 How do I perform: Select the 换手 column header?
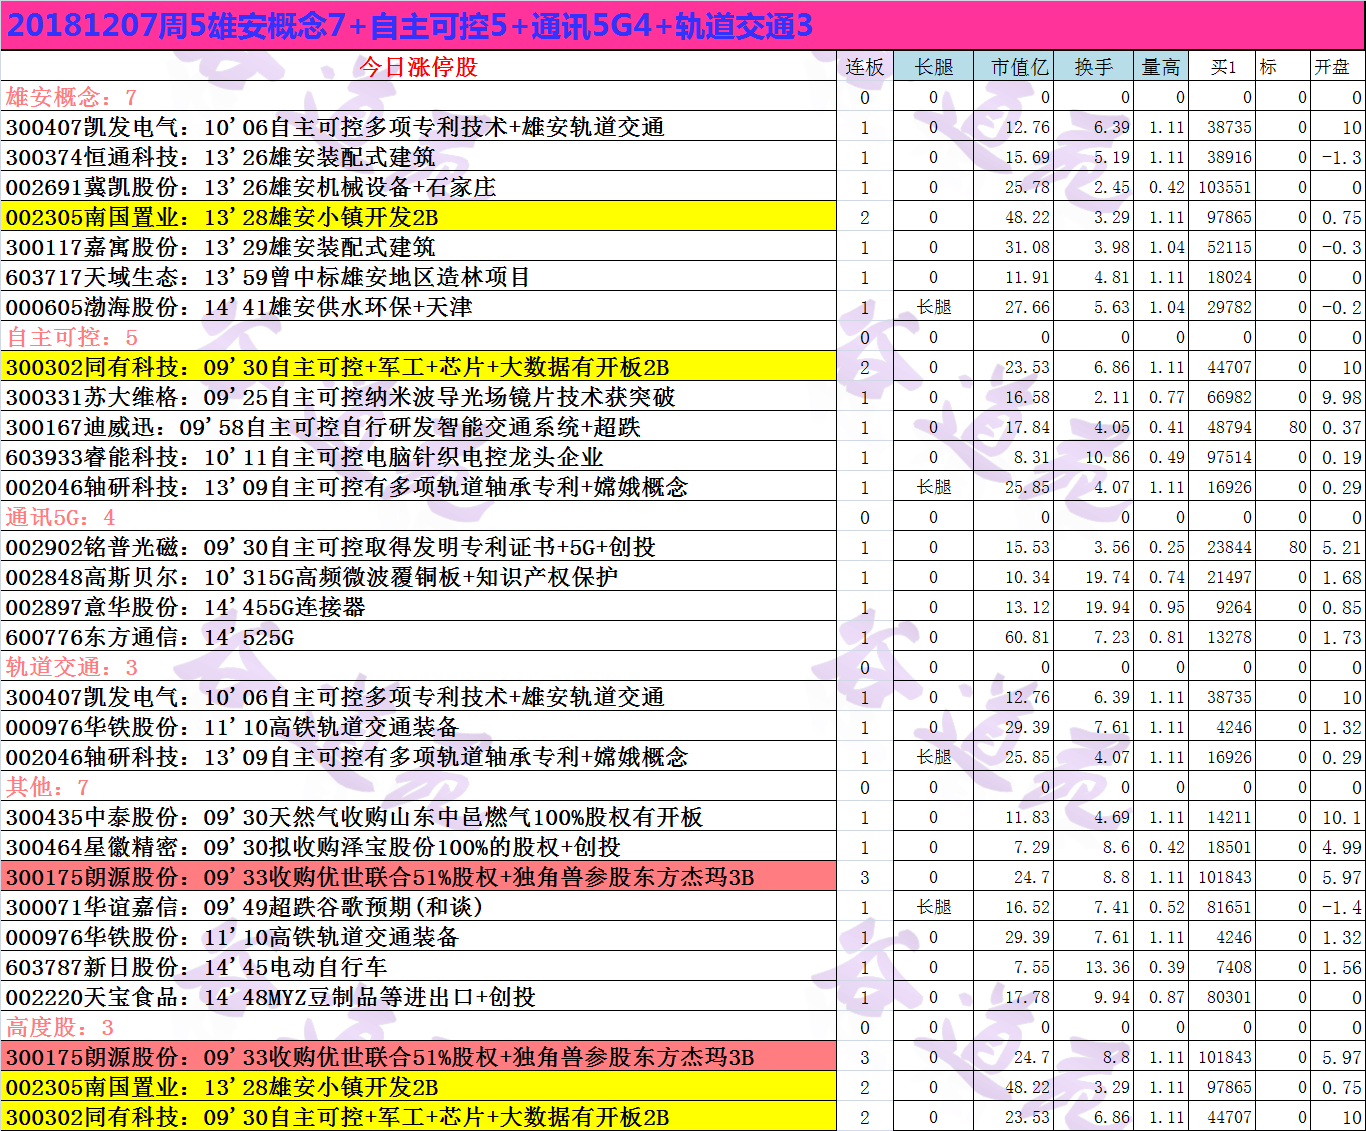tap(1093, 67)
